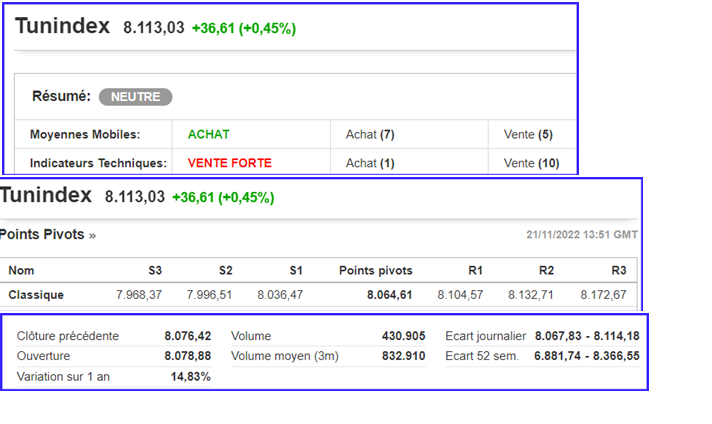This screenshot has width=712, height=424.
Task: Click the Indicateurs Techniques row label
Action: click(x=99, y=163)
